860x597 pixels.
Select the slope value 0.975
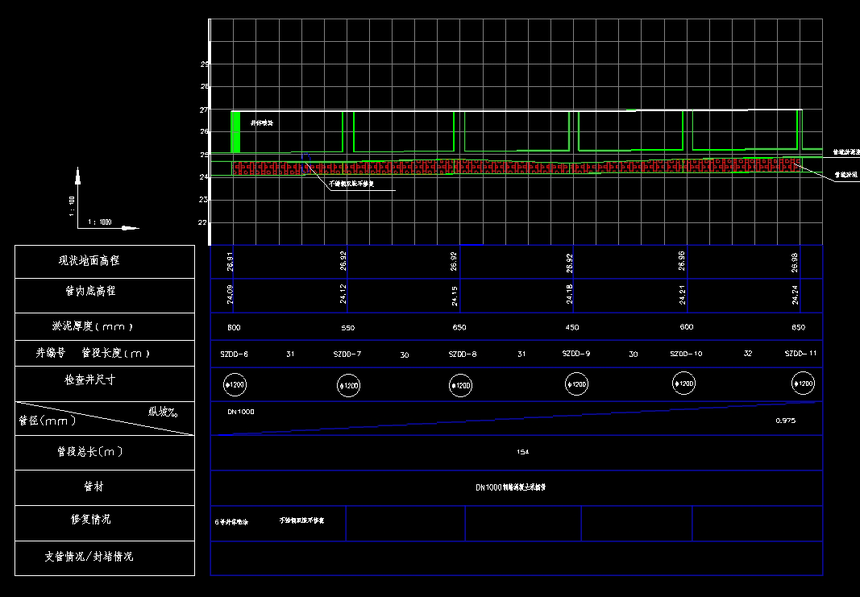pos(785,421)
